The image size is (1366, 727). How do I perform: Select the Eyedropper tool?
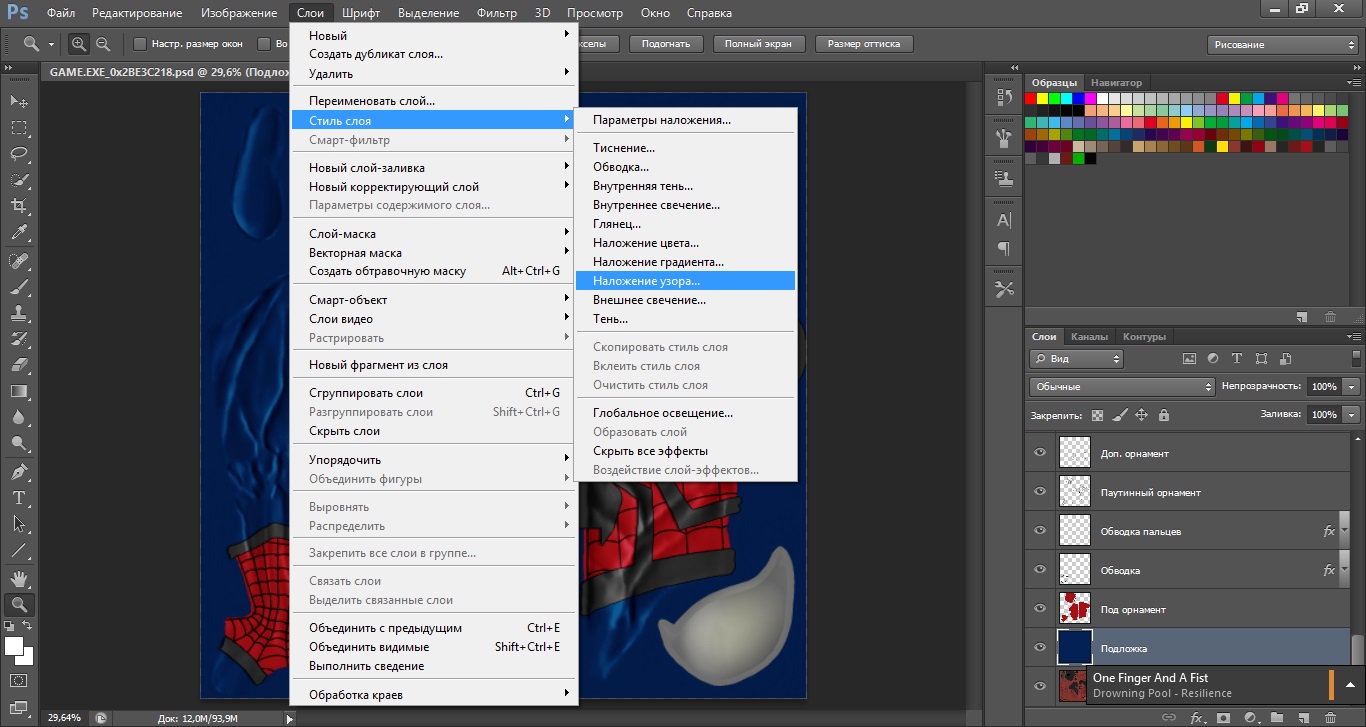pos(19,233)
